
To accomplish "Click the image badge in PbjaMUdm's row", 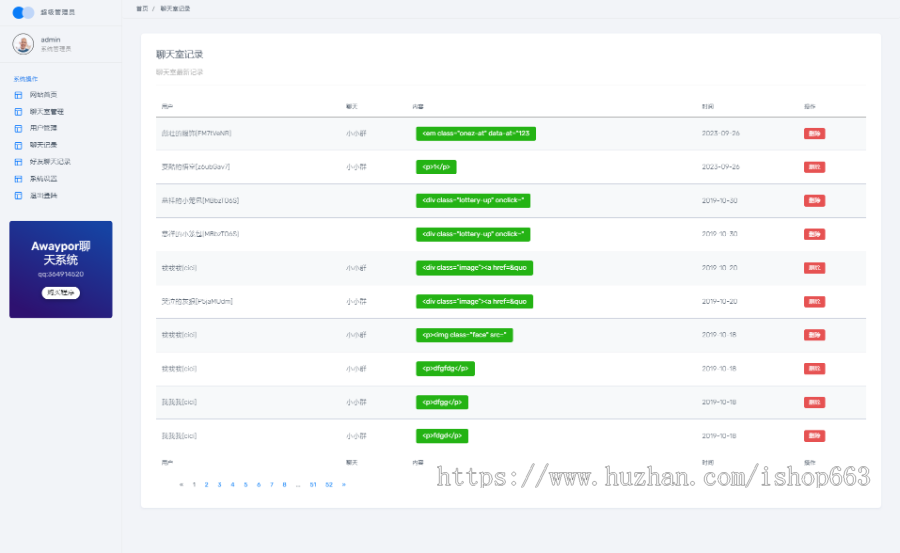I will pos(475,301).
